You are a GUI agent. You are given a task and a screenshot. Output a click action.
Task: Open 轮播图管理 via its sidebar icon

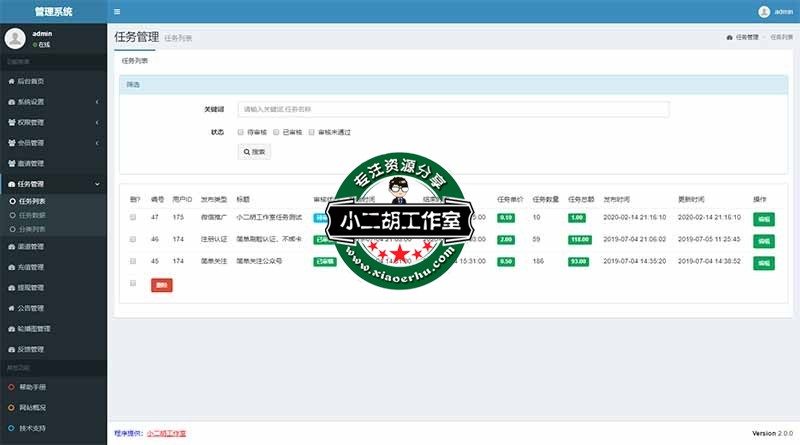pyautogui.click(x=11, y=329)
